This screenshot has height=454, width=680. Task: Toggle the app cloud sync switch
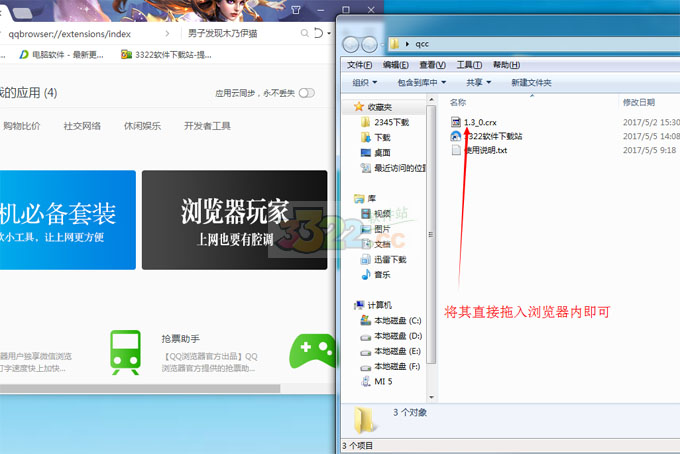(x=307, y=93)
